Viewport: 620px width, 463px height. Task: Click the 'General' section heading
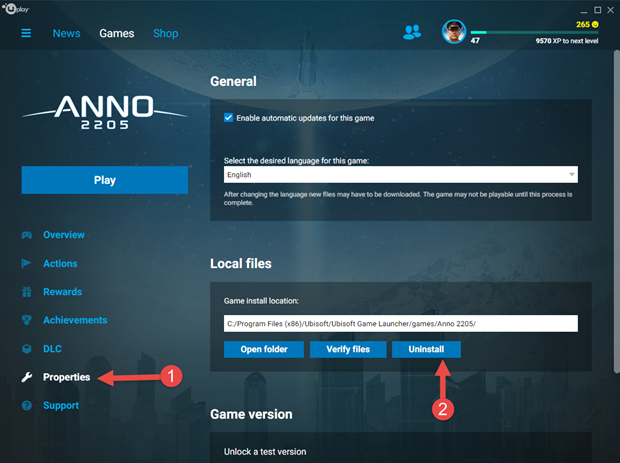pos(233,81)
